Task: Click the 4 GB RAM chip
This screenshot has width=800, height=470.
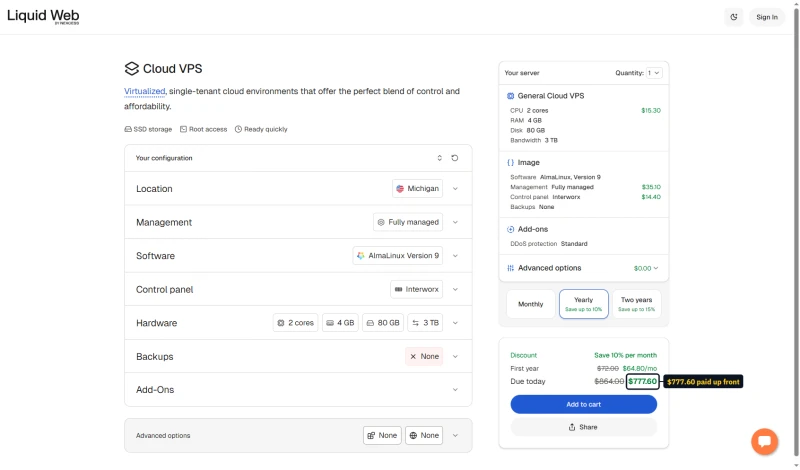Action: pos(340,323)
